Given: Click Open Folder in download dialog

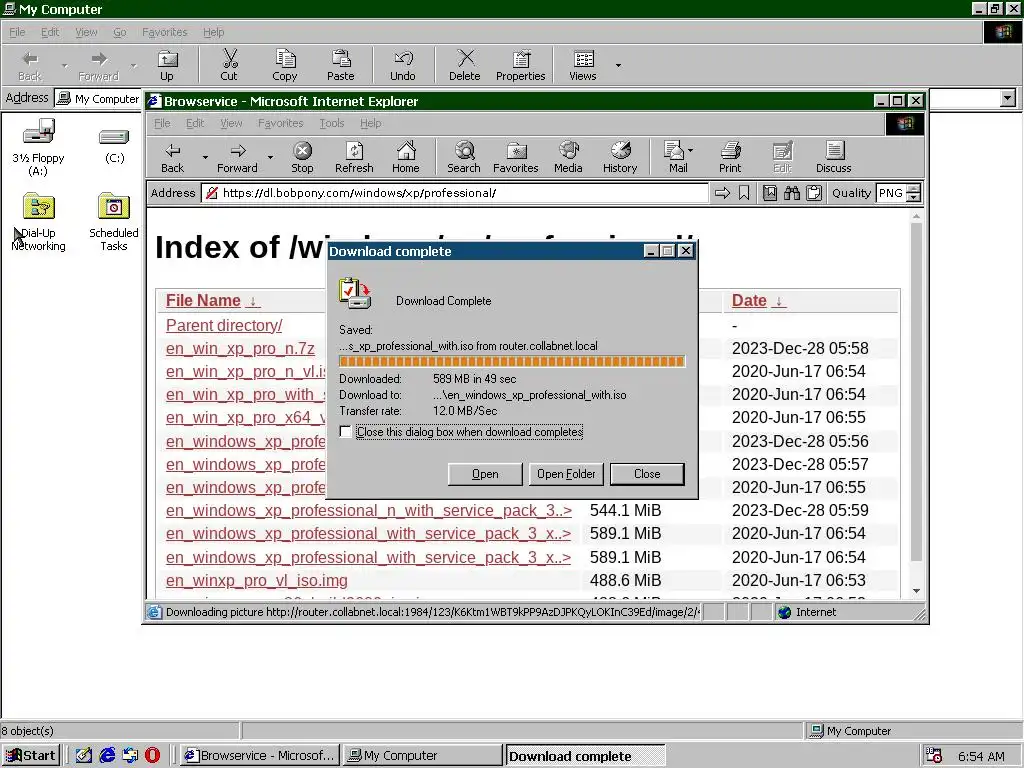Looking at the screenshot, I should (x=566, y=474).
